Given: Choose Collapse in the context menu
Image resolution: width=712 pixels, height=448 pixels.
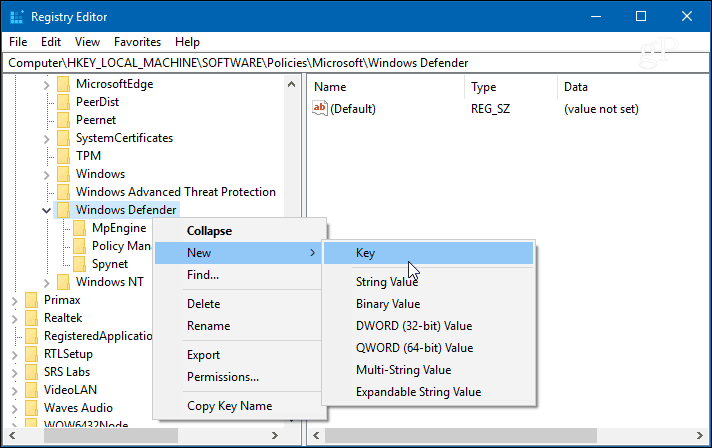Looking at the screenshot, I should [x=239, y=231].
